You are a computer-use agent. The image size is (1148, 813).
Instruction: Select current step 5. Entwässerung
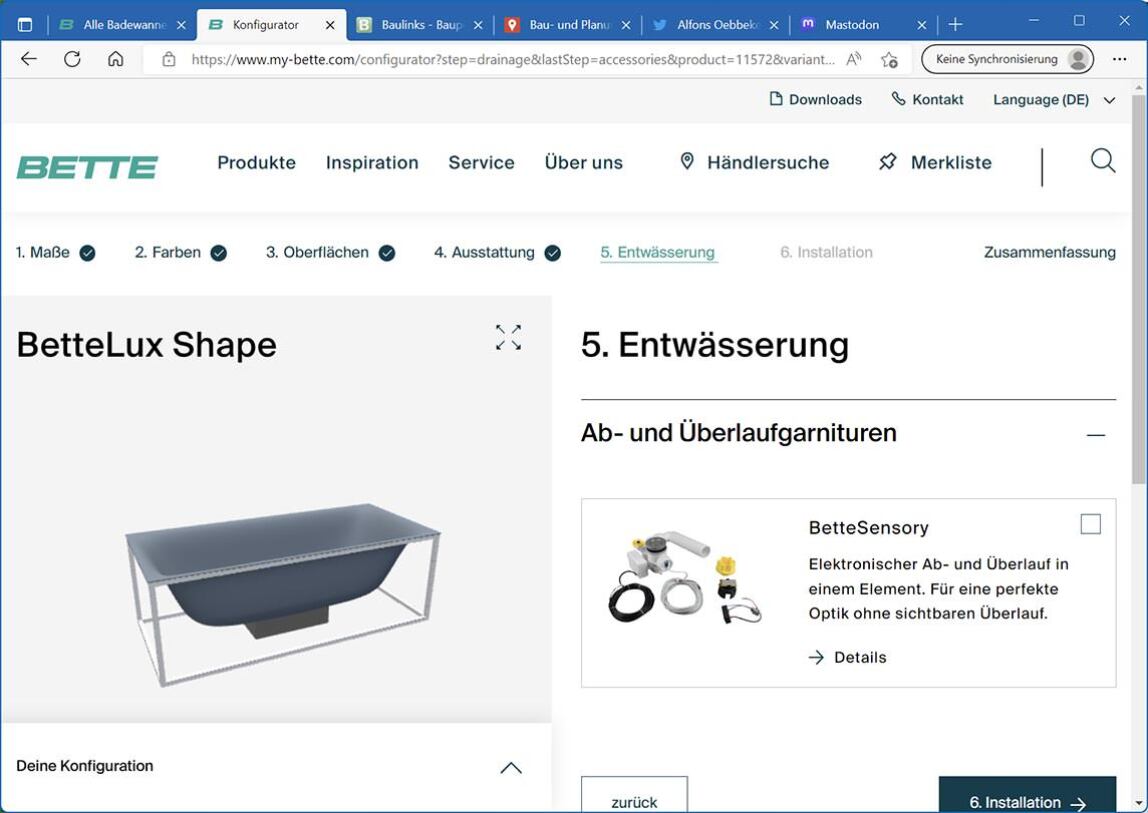pyautogui.click(x=657, y=253)
